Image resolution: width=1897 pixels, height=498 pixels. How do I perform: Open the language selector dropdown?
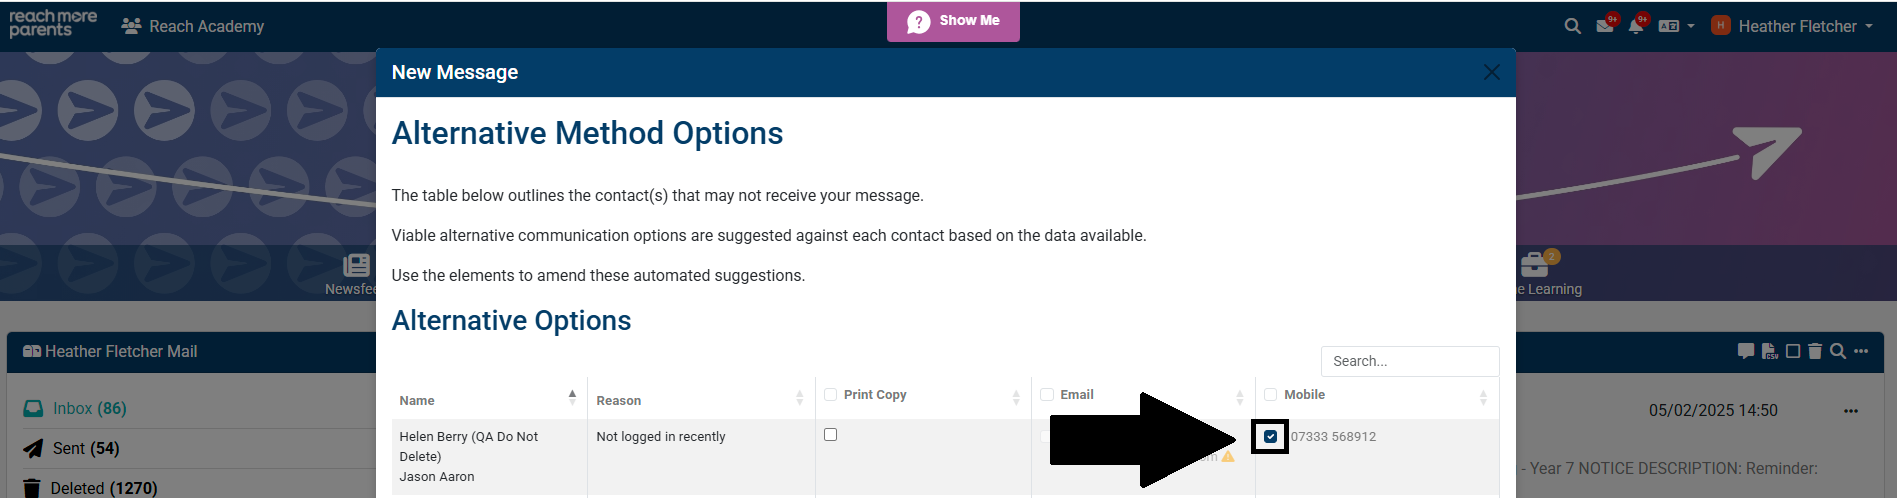(1676, 27)
